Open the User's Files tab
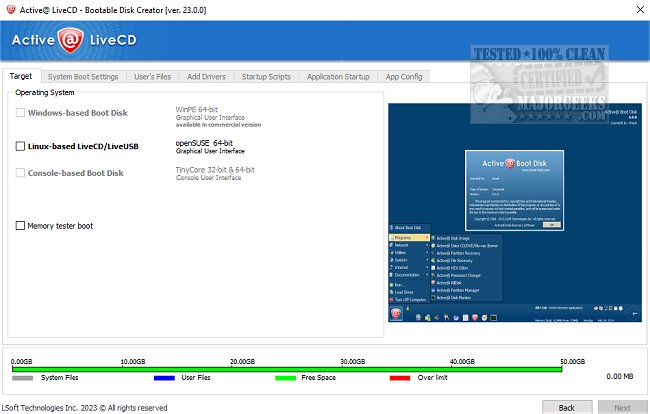The width and height of the screenshot is (650, 414). point(153,77)
